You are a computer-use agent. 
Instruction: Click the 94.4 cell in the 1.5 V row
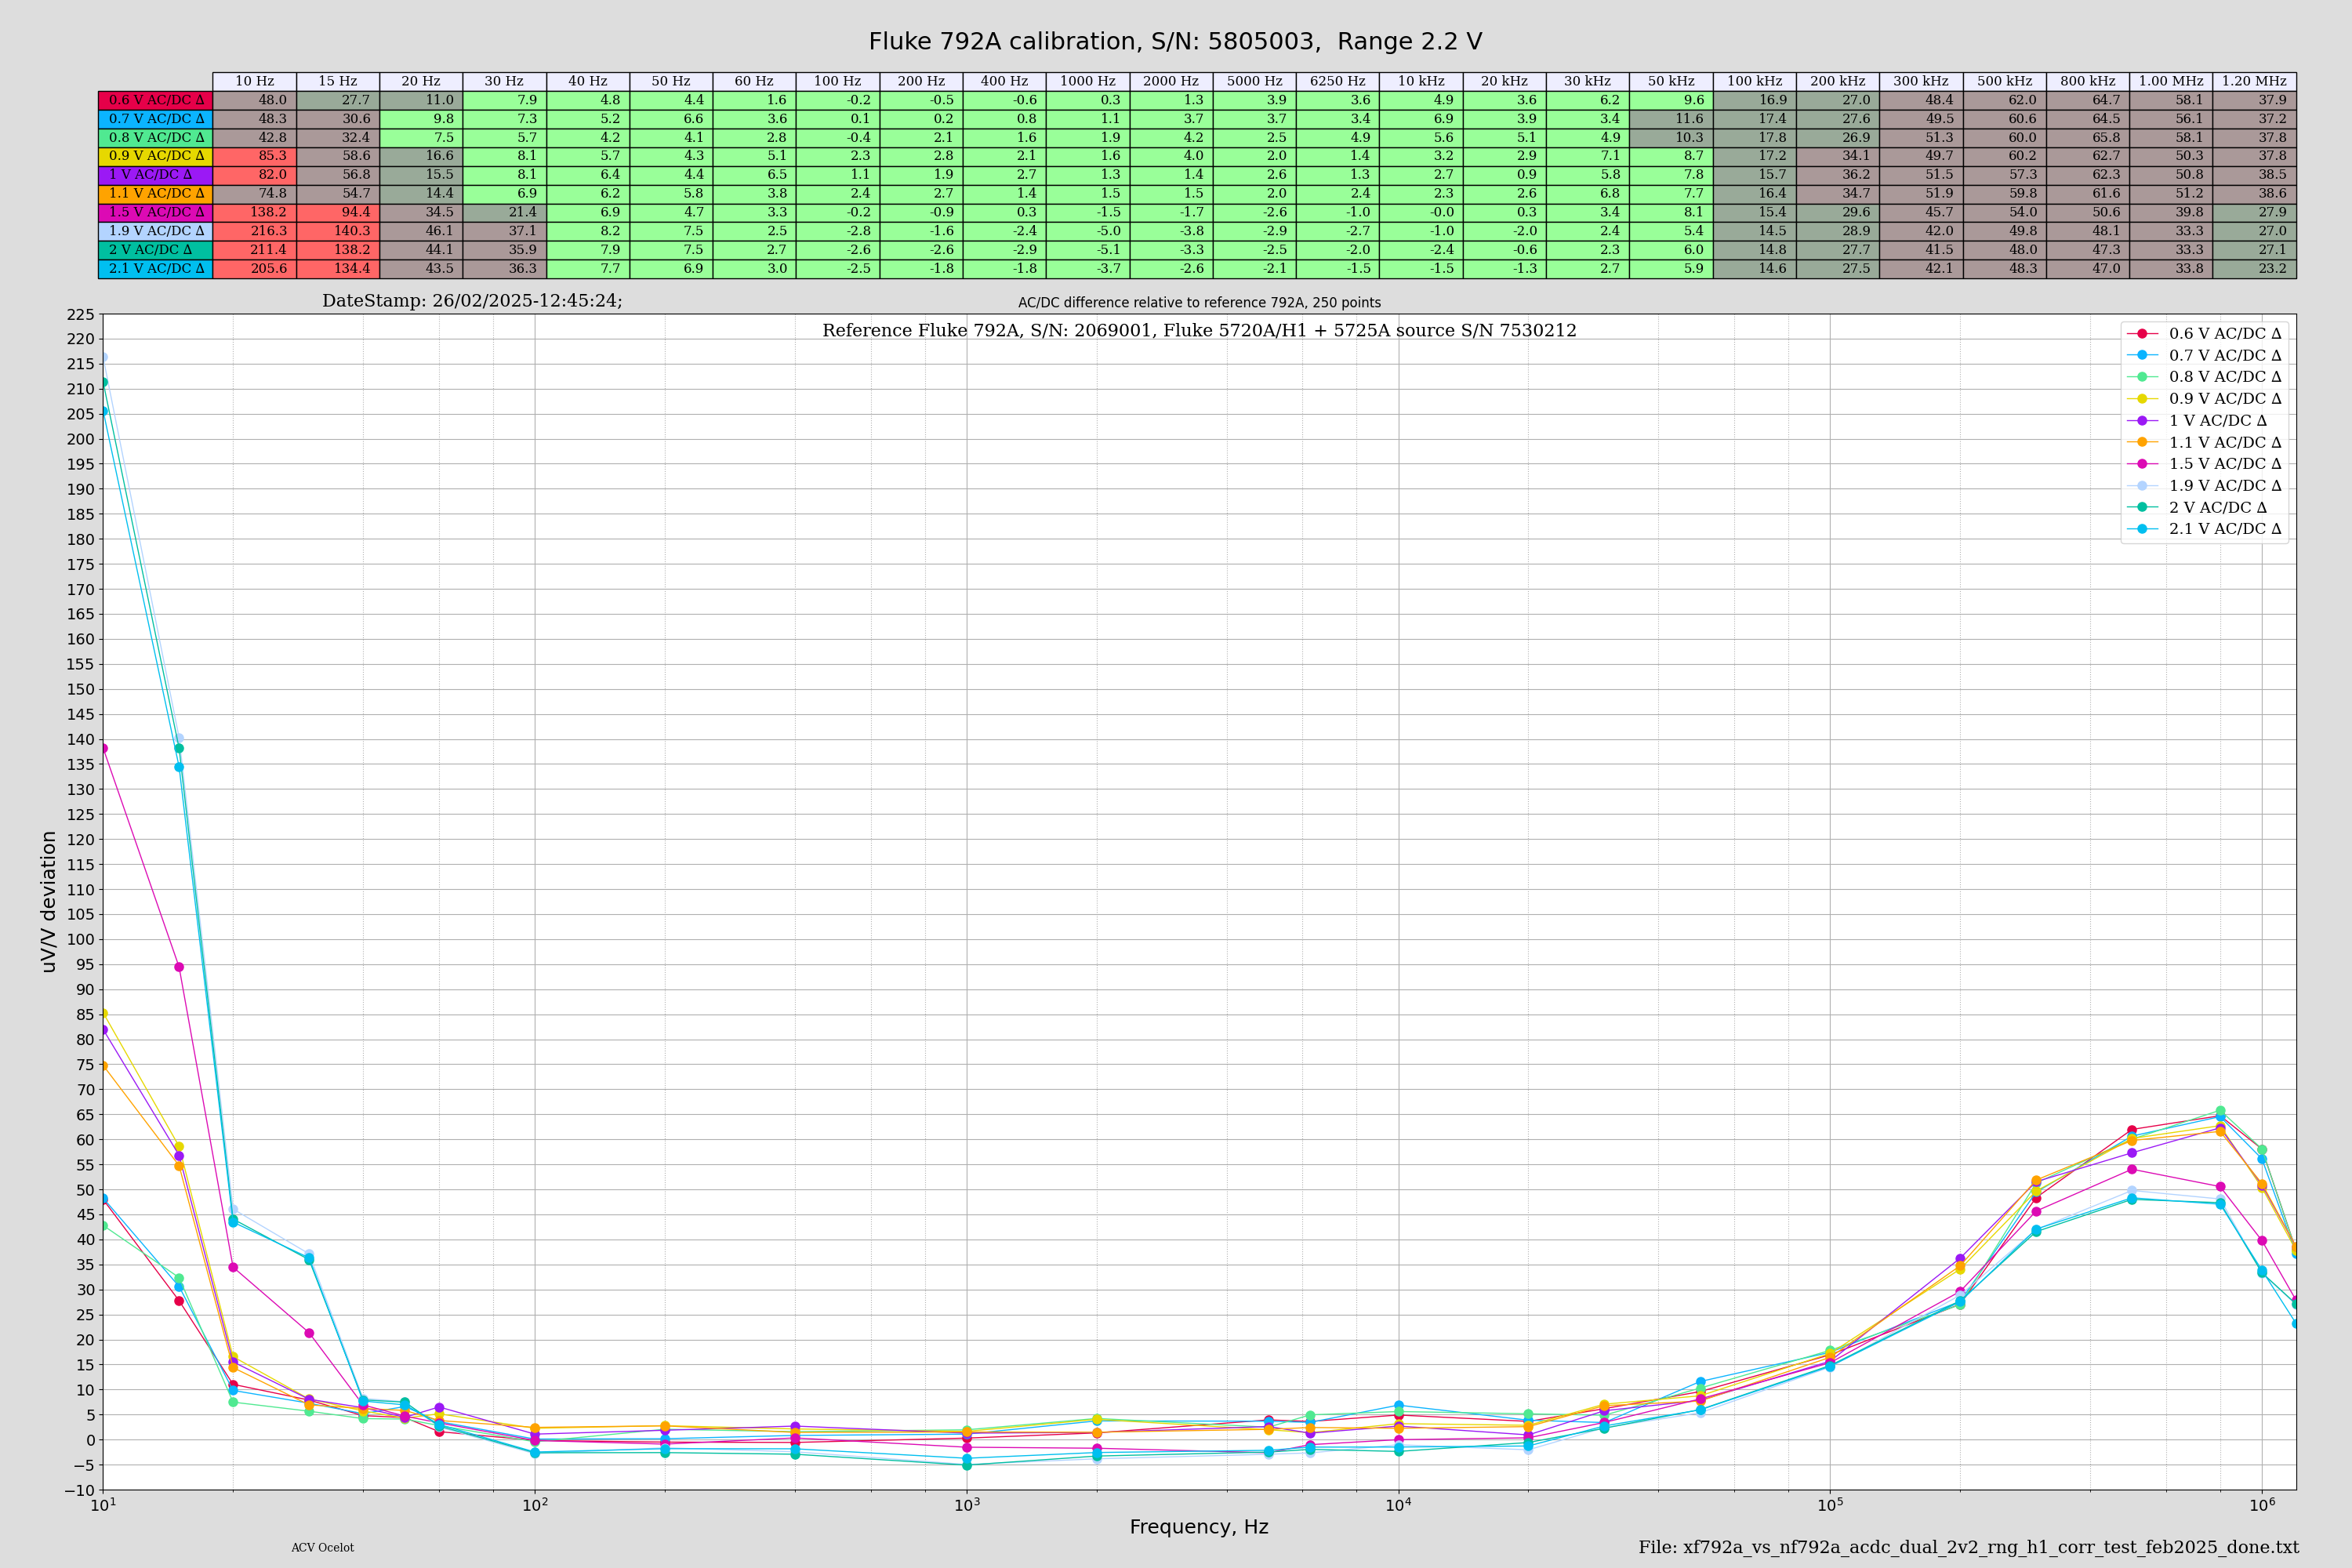point(338,212)
